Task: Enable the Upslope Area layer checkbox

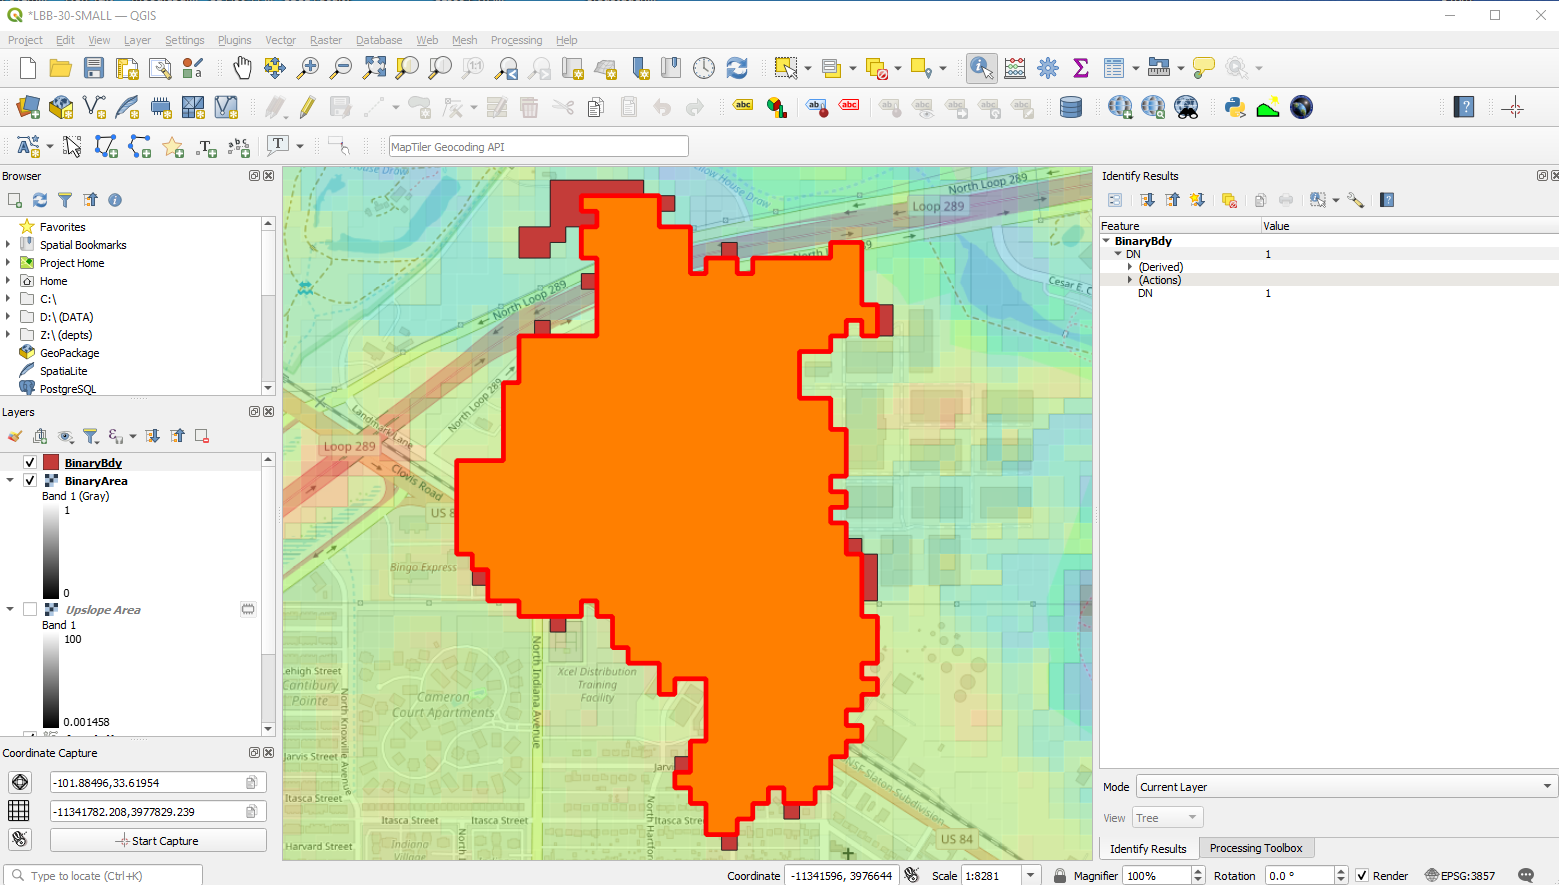Action: [30, 609]
